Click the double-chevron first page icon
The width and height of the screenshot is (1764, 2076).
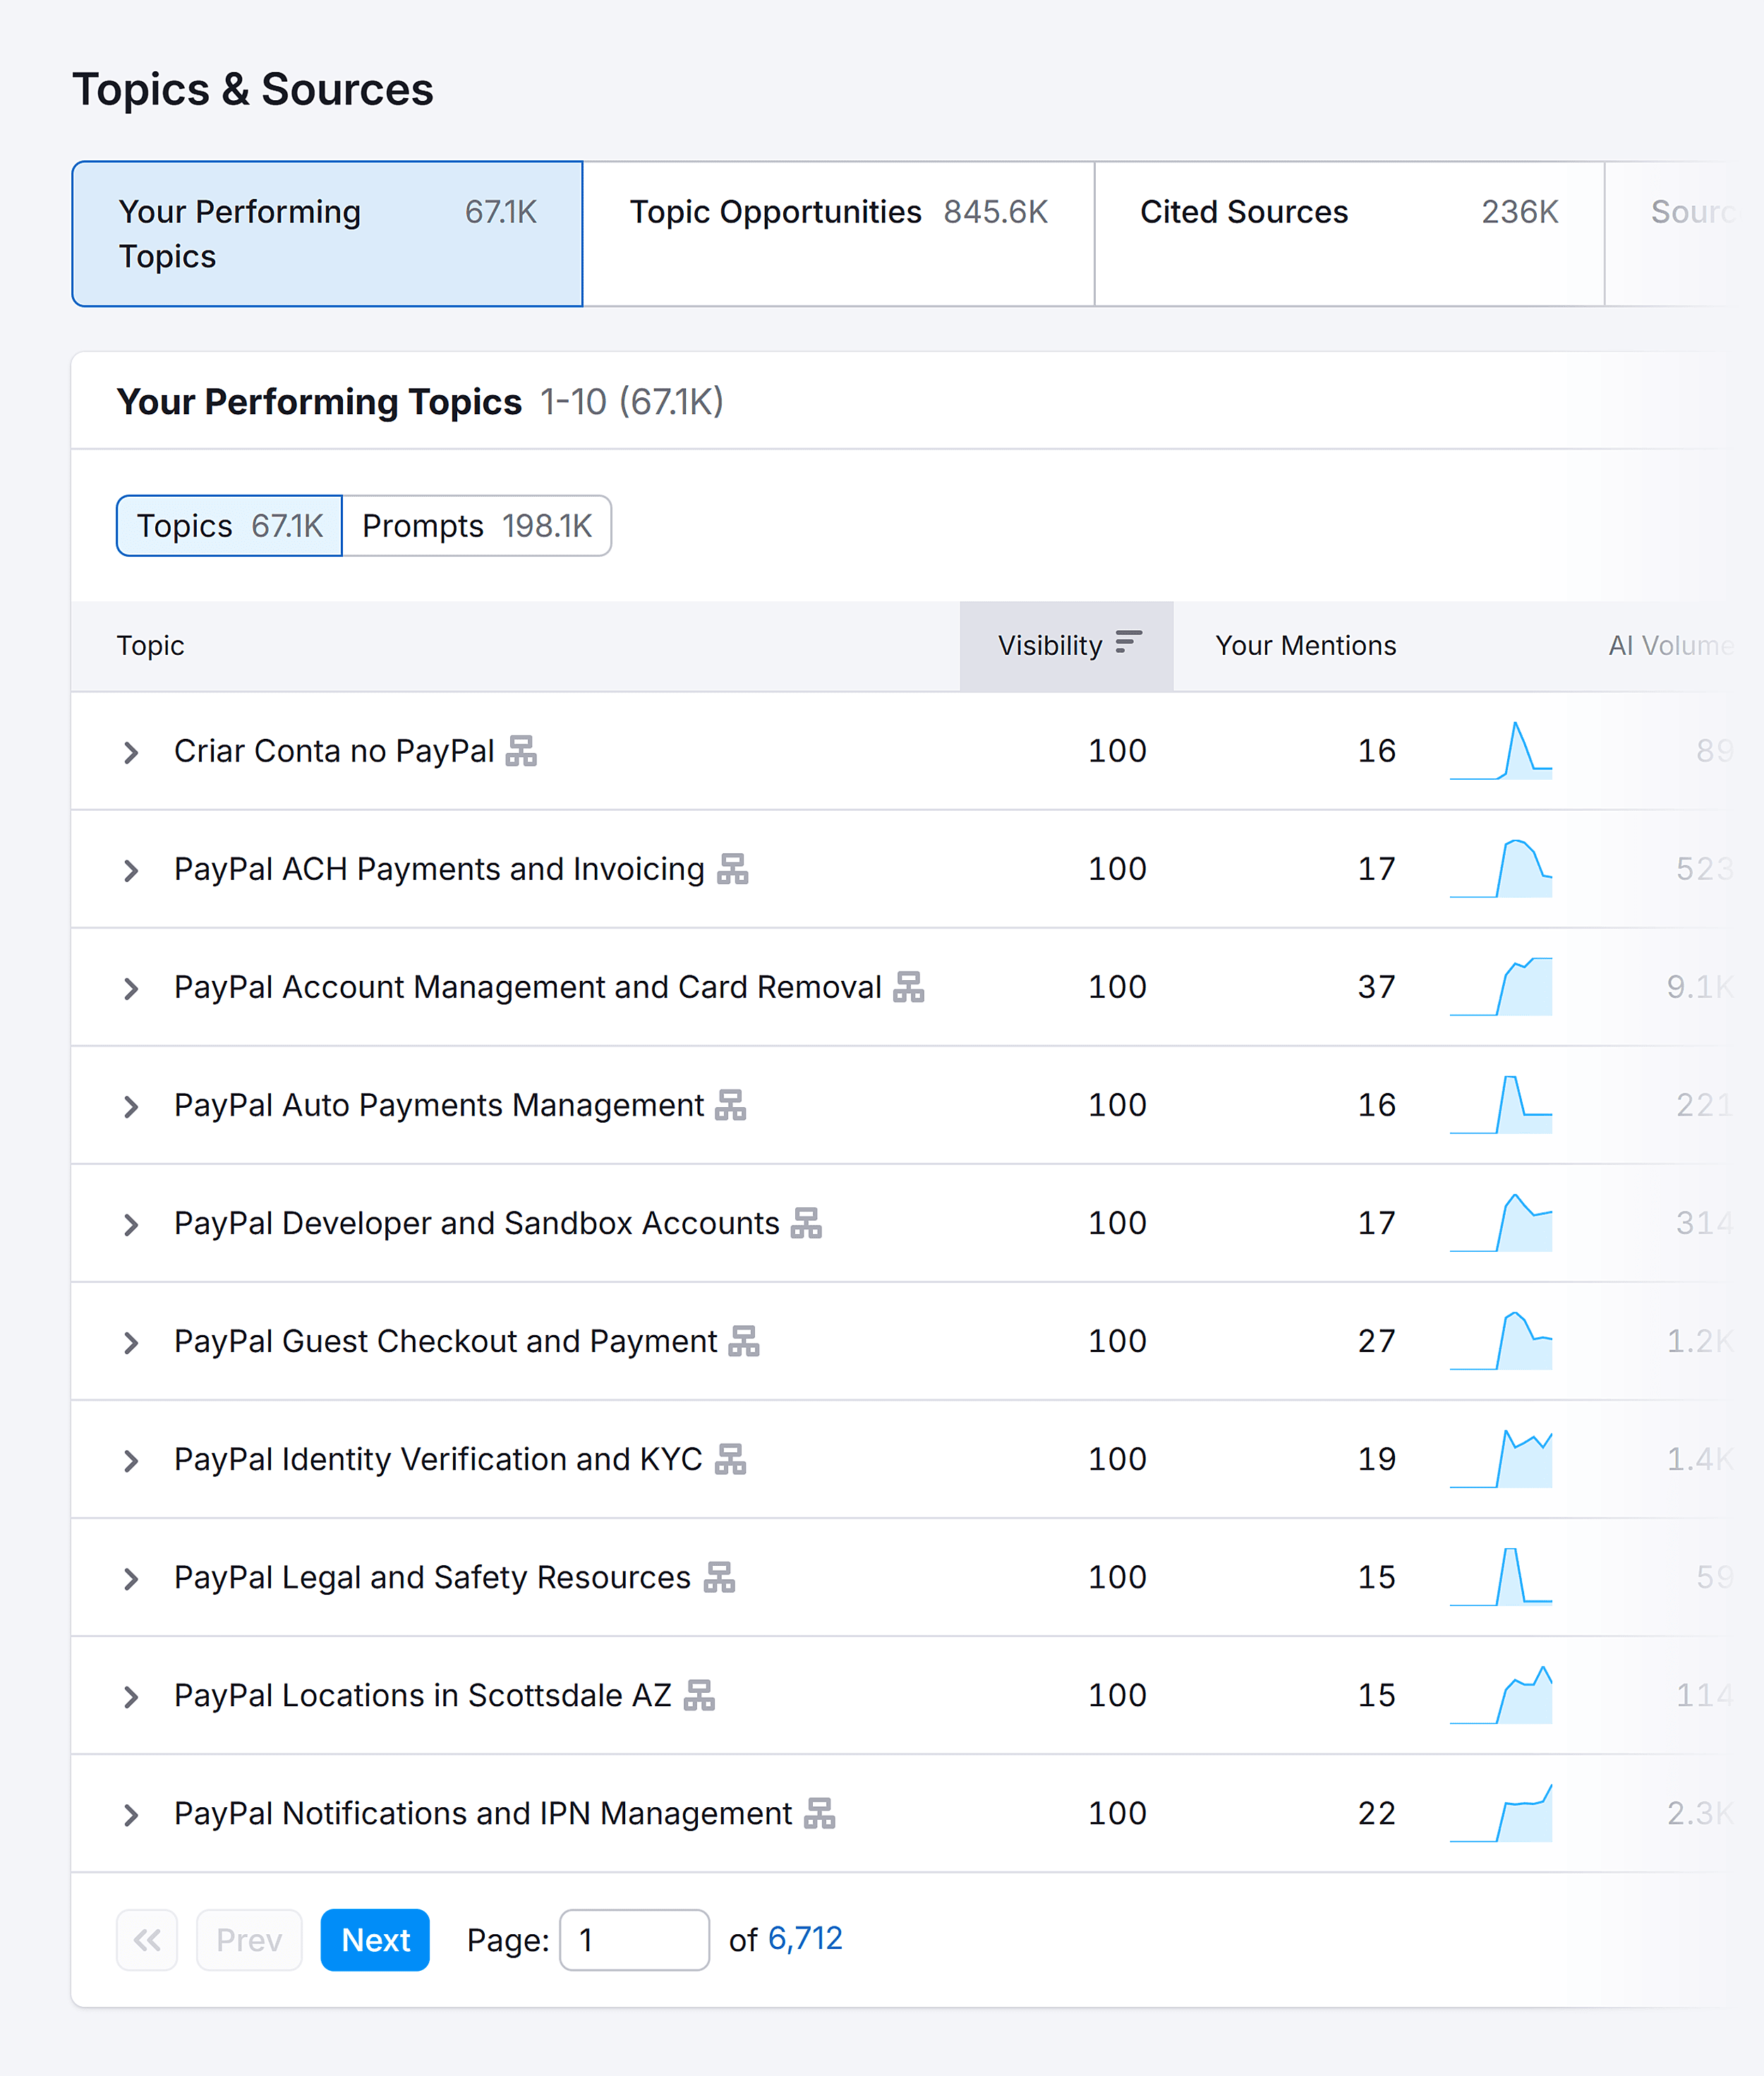click(x=147, y=1940)
